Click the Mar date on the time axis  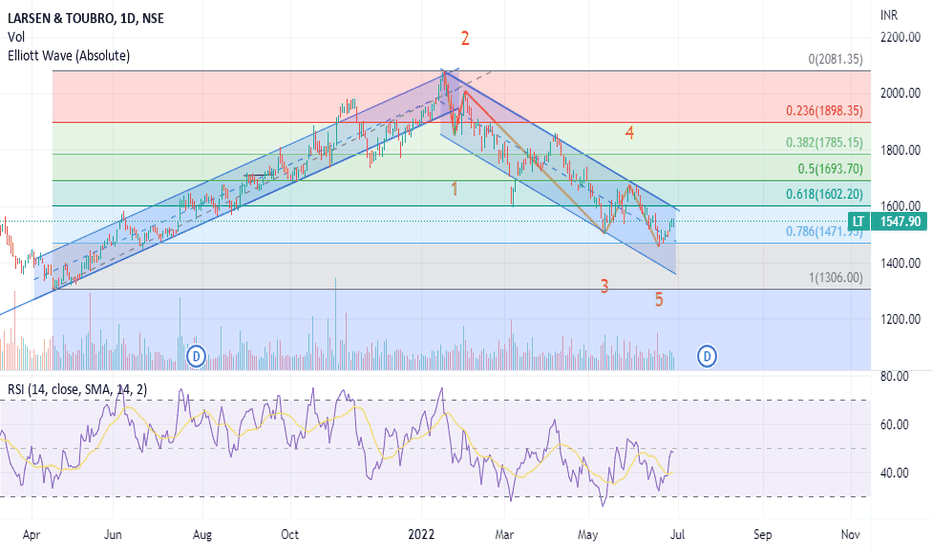[x=504, y=535]
